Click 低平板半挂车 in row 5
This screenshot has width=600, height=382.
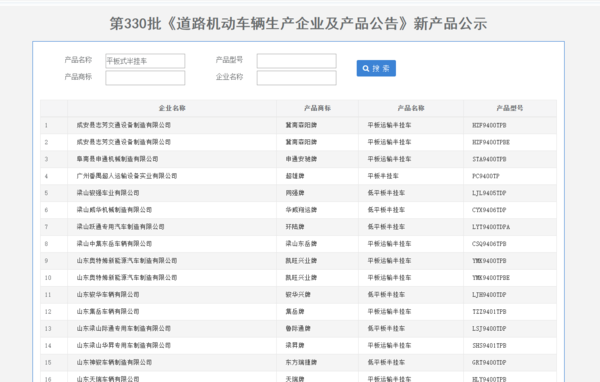point(386,193)
